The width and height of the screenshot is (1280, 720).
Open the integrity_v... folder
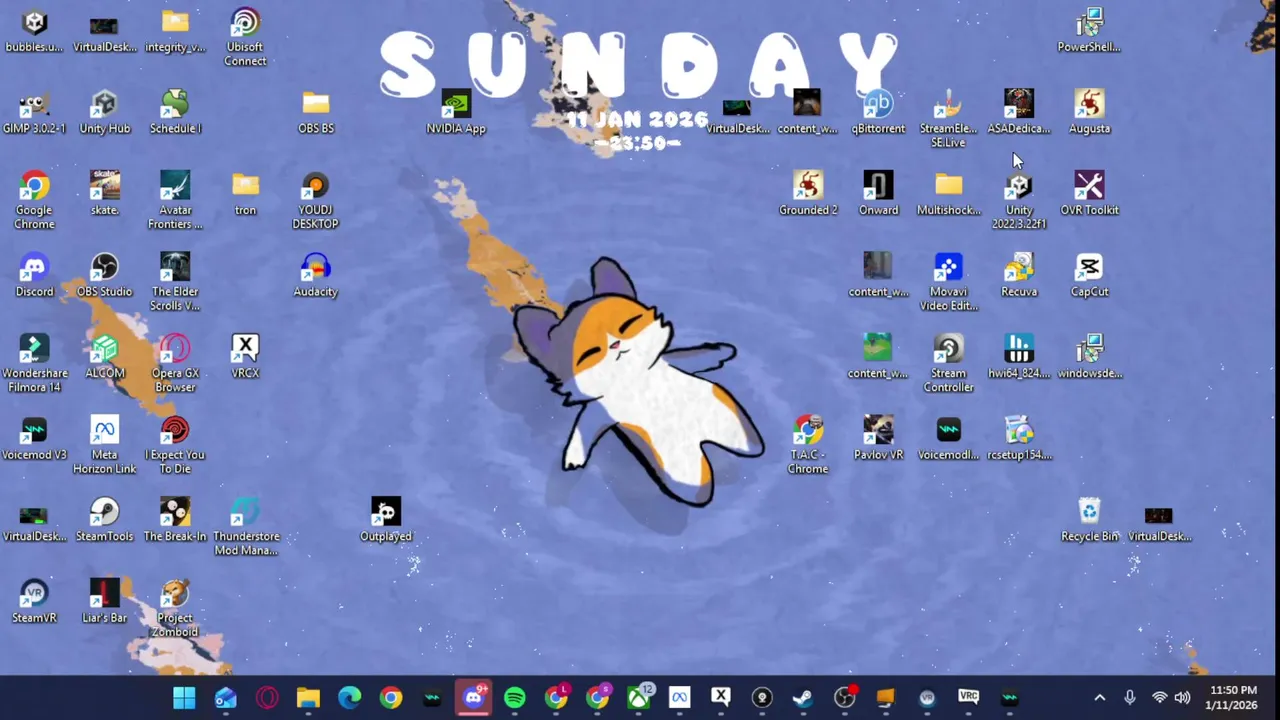coord(175,30)
